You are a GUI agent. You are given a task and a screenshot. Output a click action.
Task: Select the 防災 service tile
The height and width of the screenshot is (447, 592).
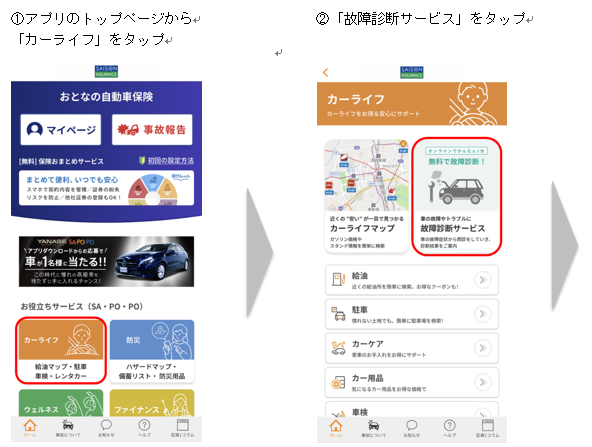(x=152, y=351)
